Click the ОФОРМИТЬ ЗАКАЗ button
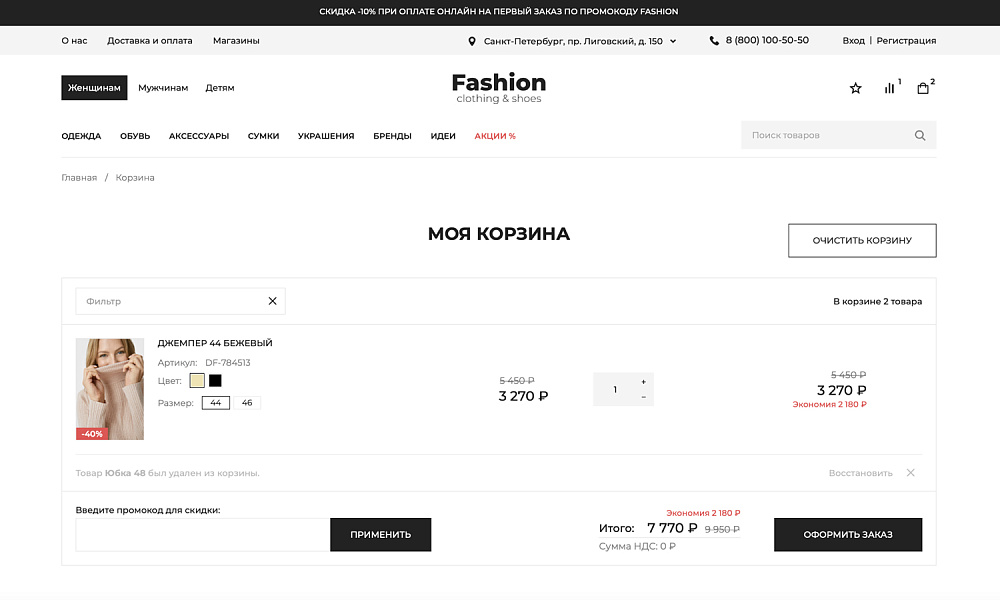 (x=847, y=534)
